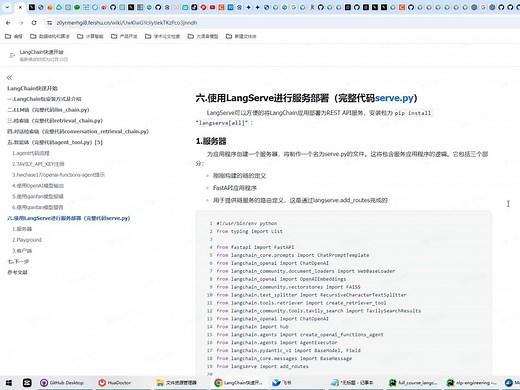
Task: Open the 大语言模型 bookmark folder
Action: point(203,36)
